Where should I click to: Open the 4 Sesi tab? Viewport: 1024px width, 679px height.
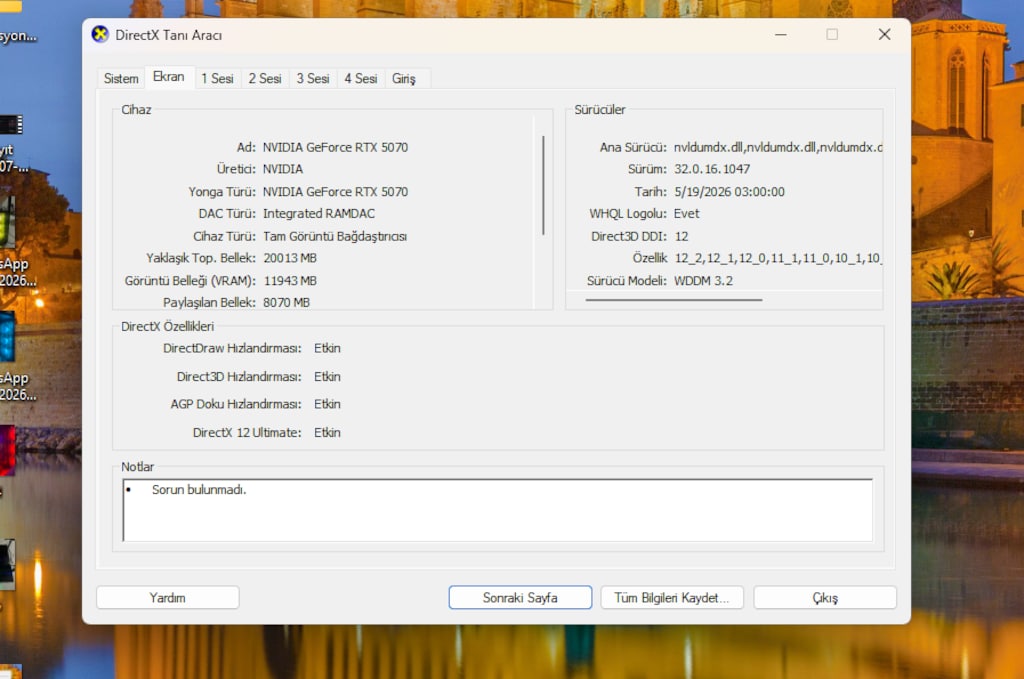[x=360, y=78]
